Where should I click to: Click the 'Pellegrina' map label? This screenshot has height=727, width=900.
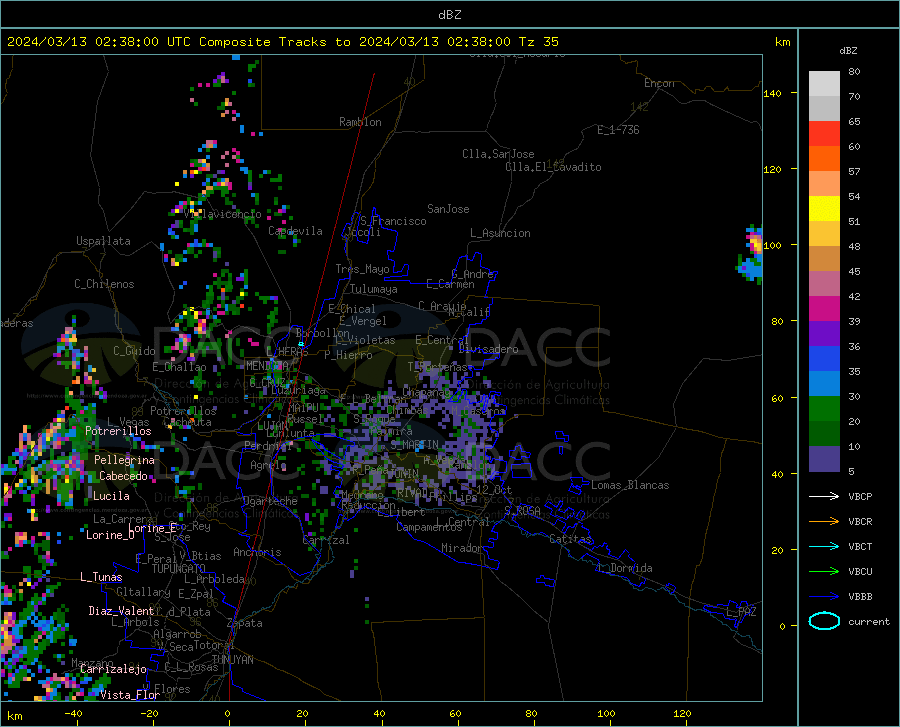pyautogui.click(x=124, y=460)
